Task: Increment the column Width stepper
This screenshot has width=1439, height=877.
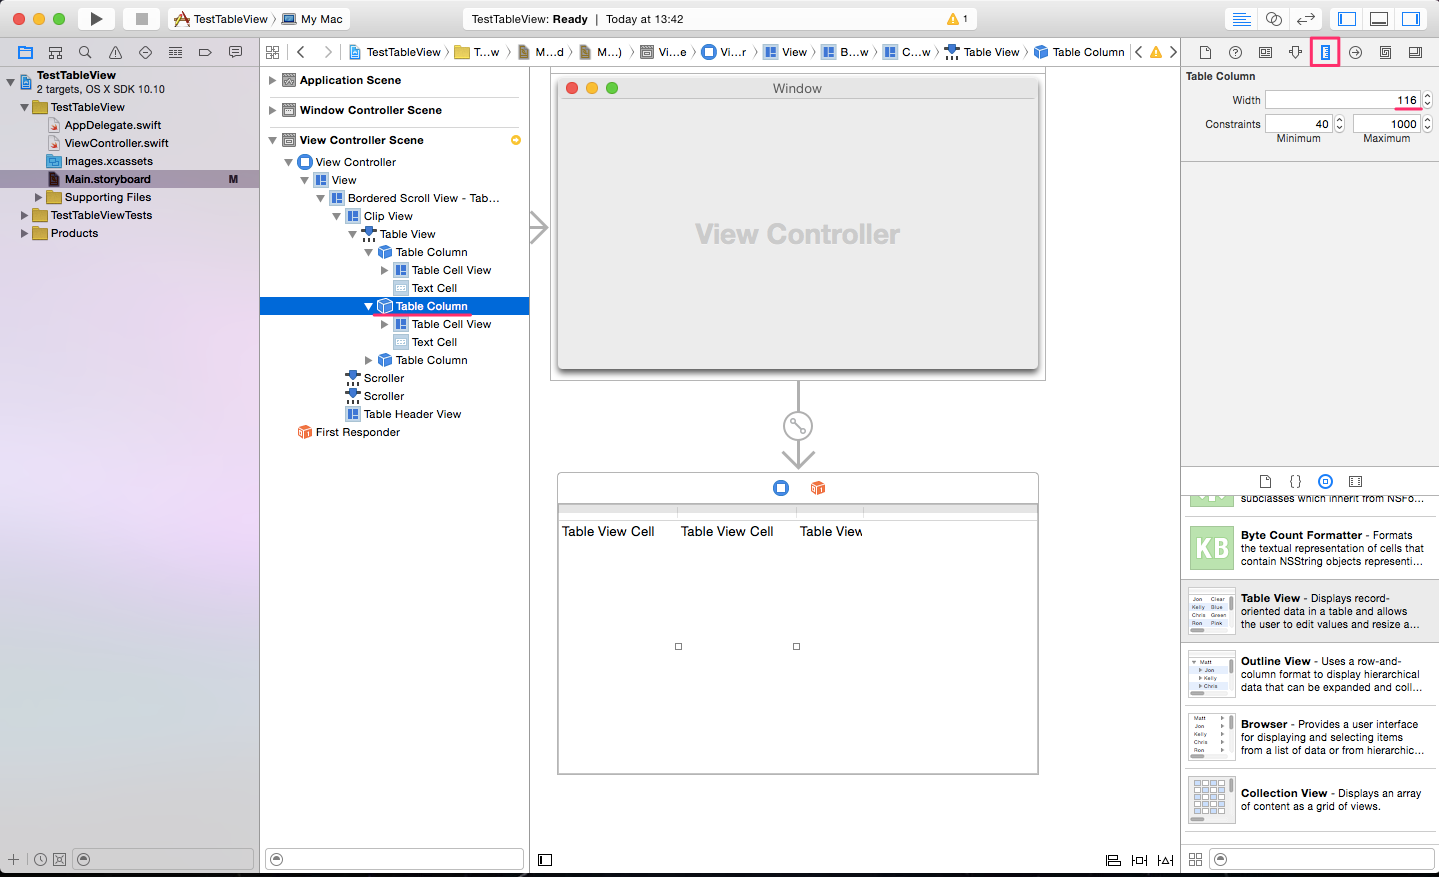Action: coord(1428,96)
